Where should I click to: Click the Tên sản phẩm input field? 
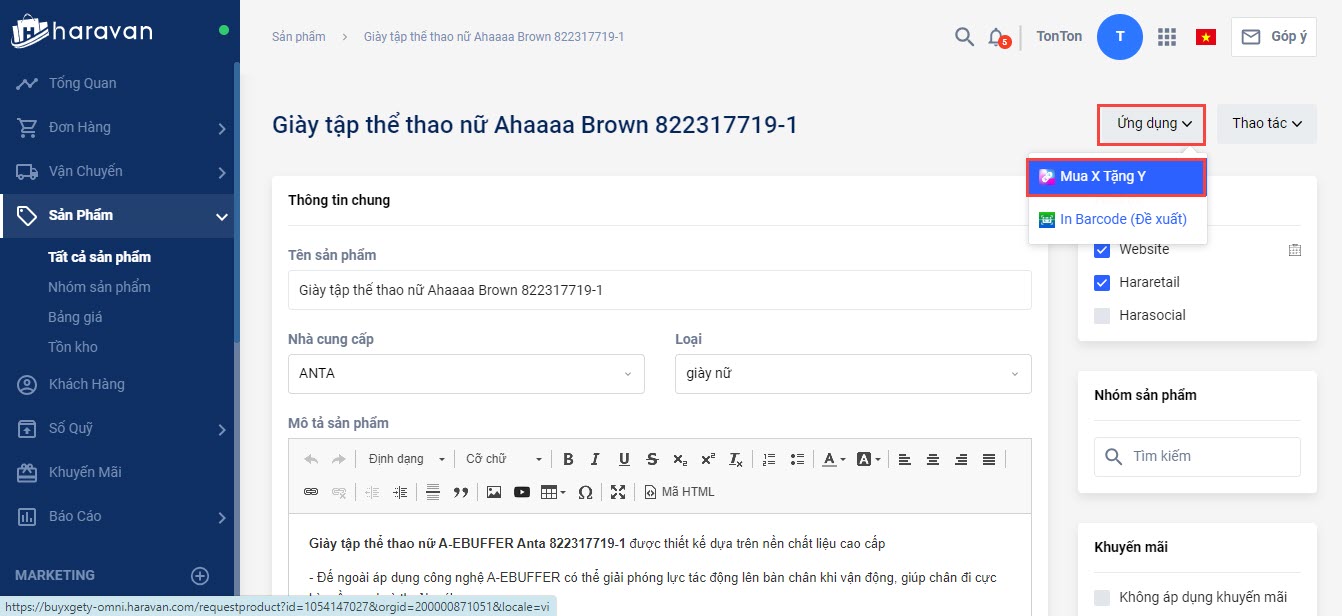coord(659,290)
